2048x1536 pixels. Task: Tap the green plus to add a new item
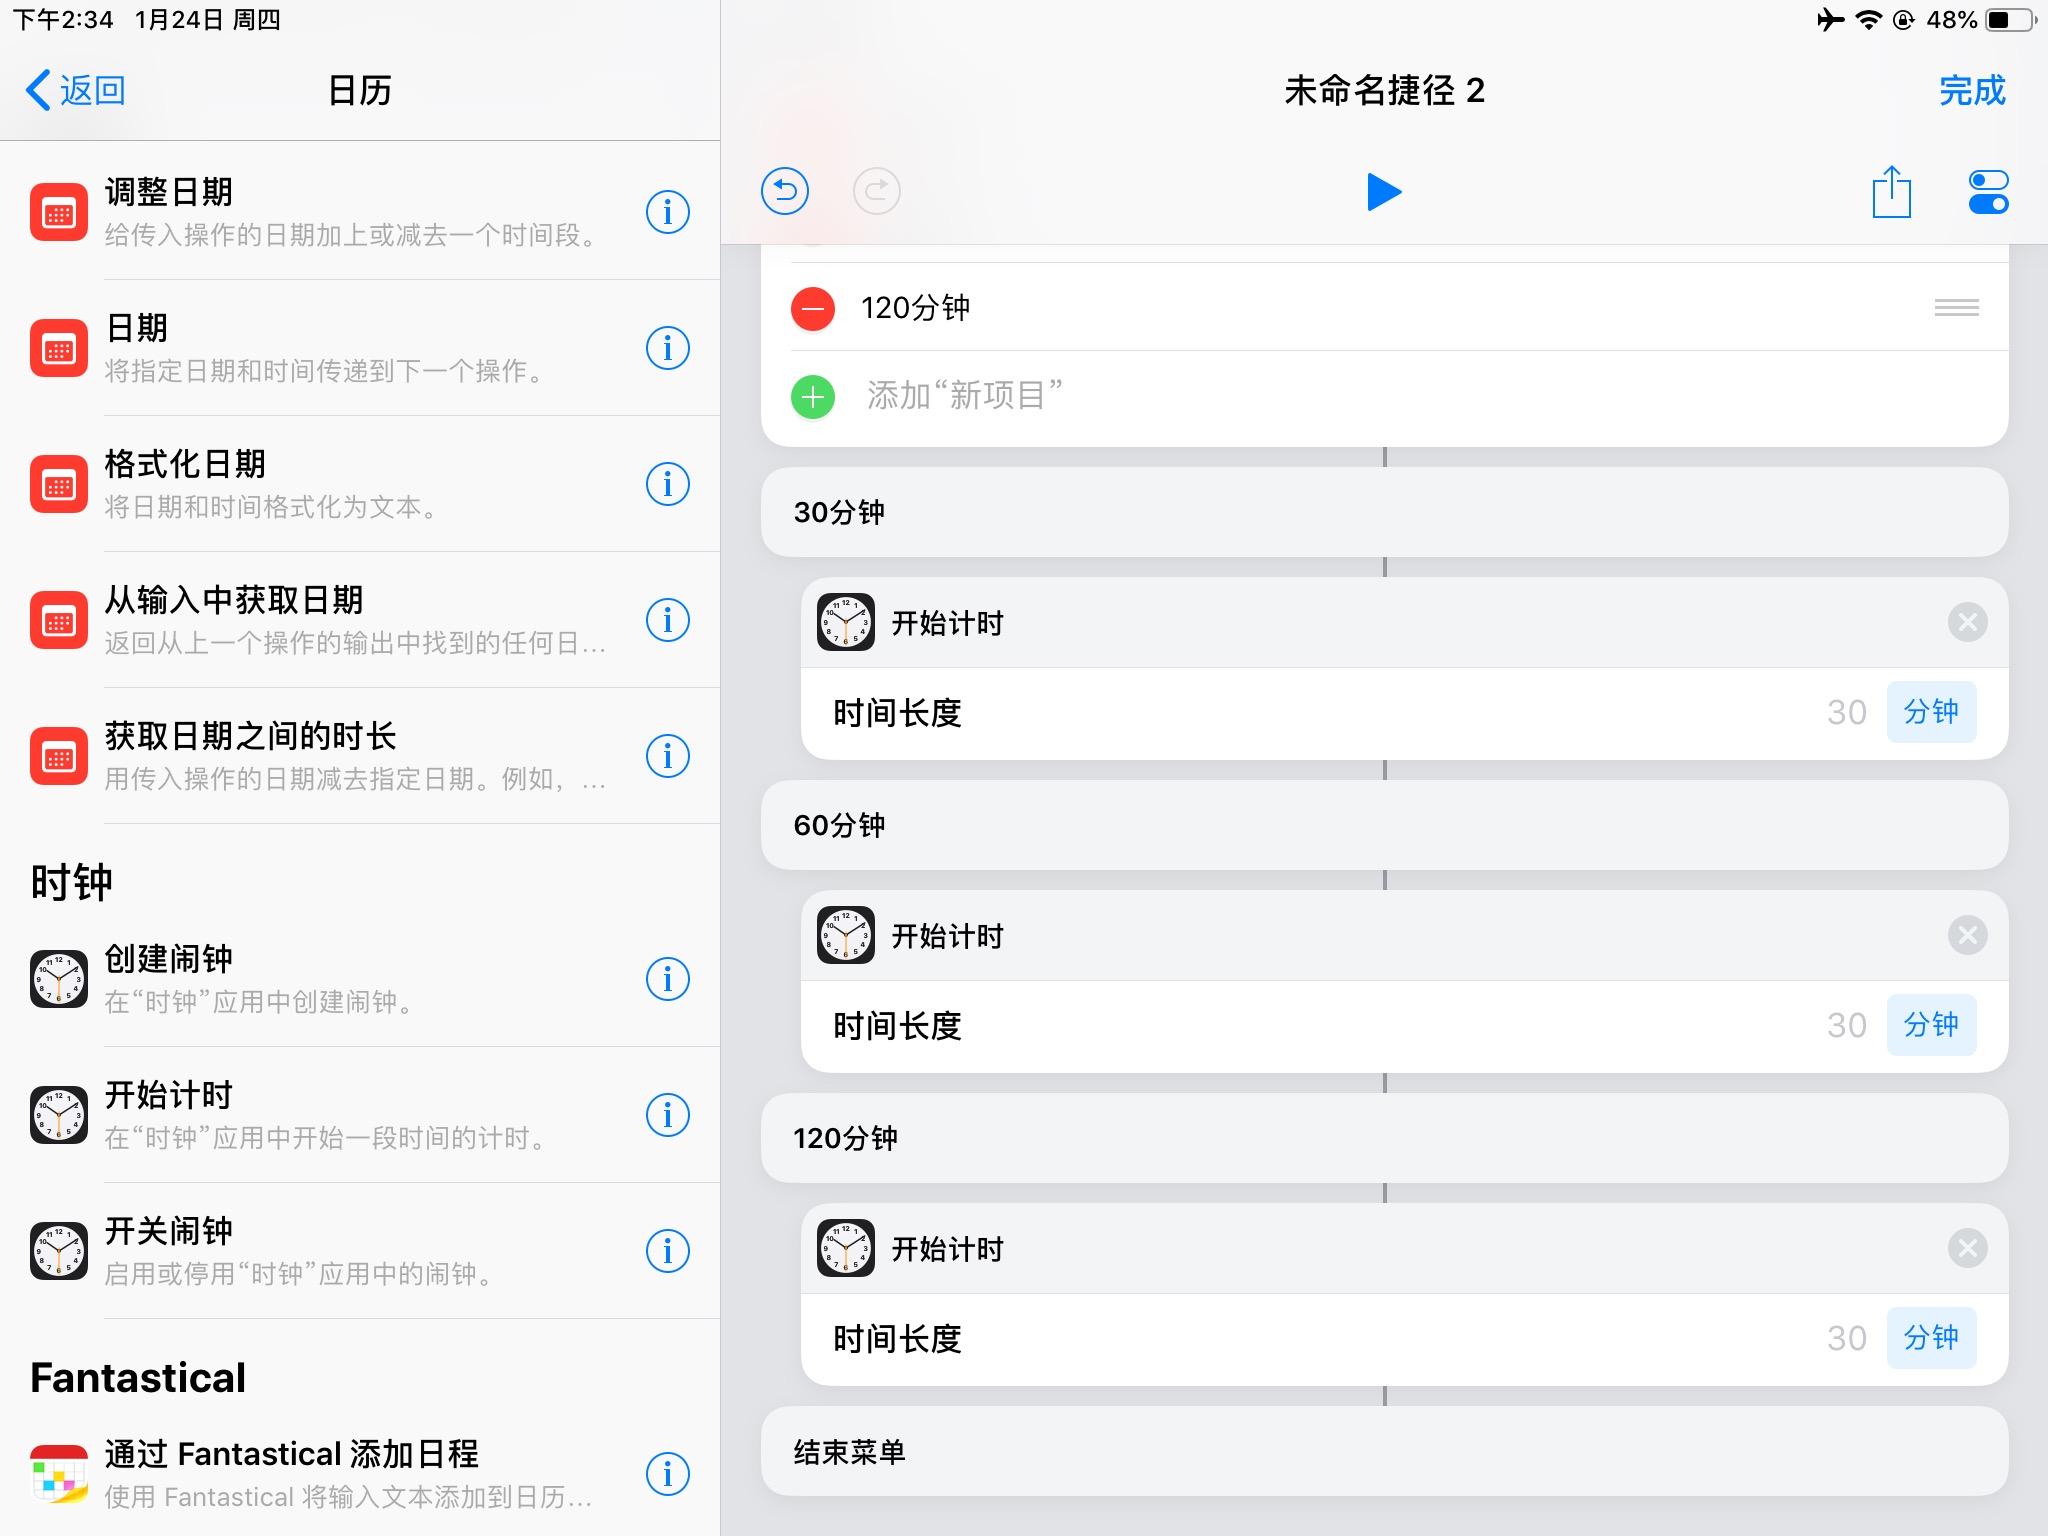tap(813, 397)
